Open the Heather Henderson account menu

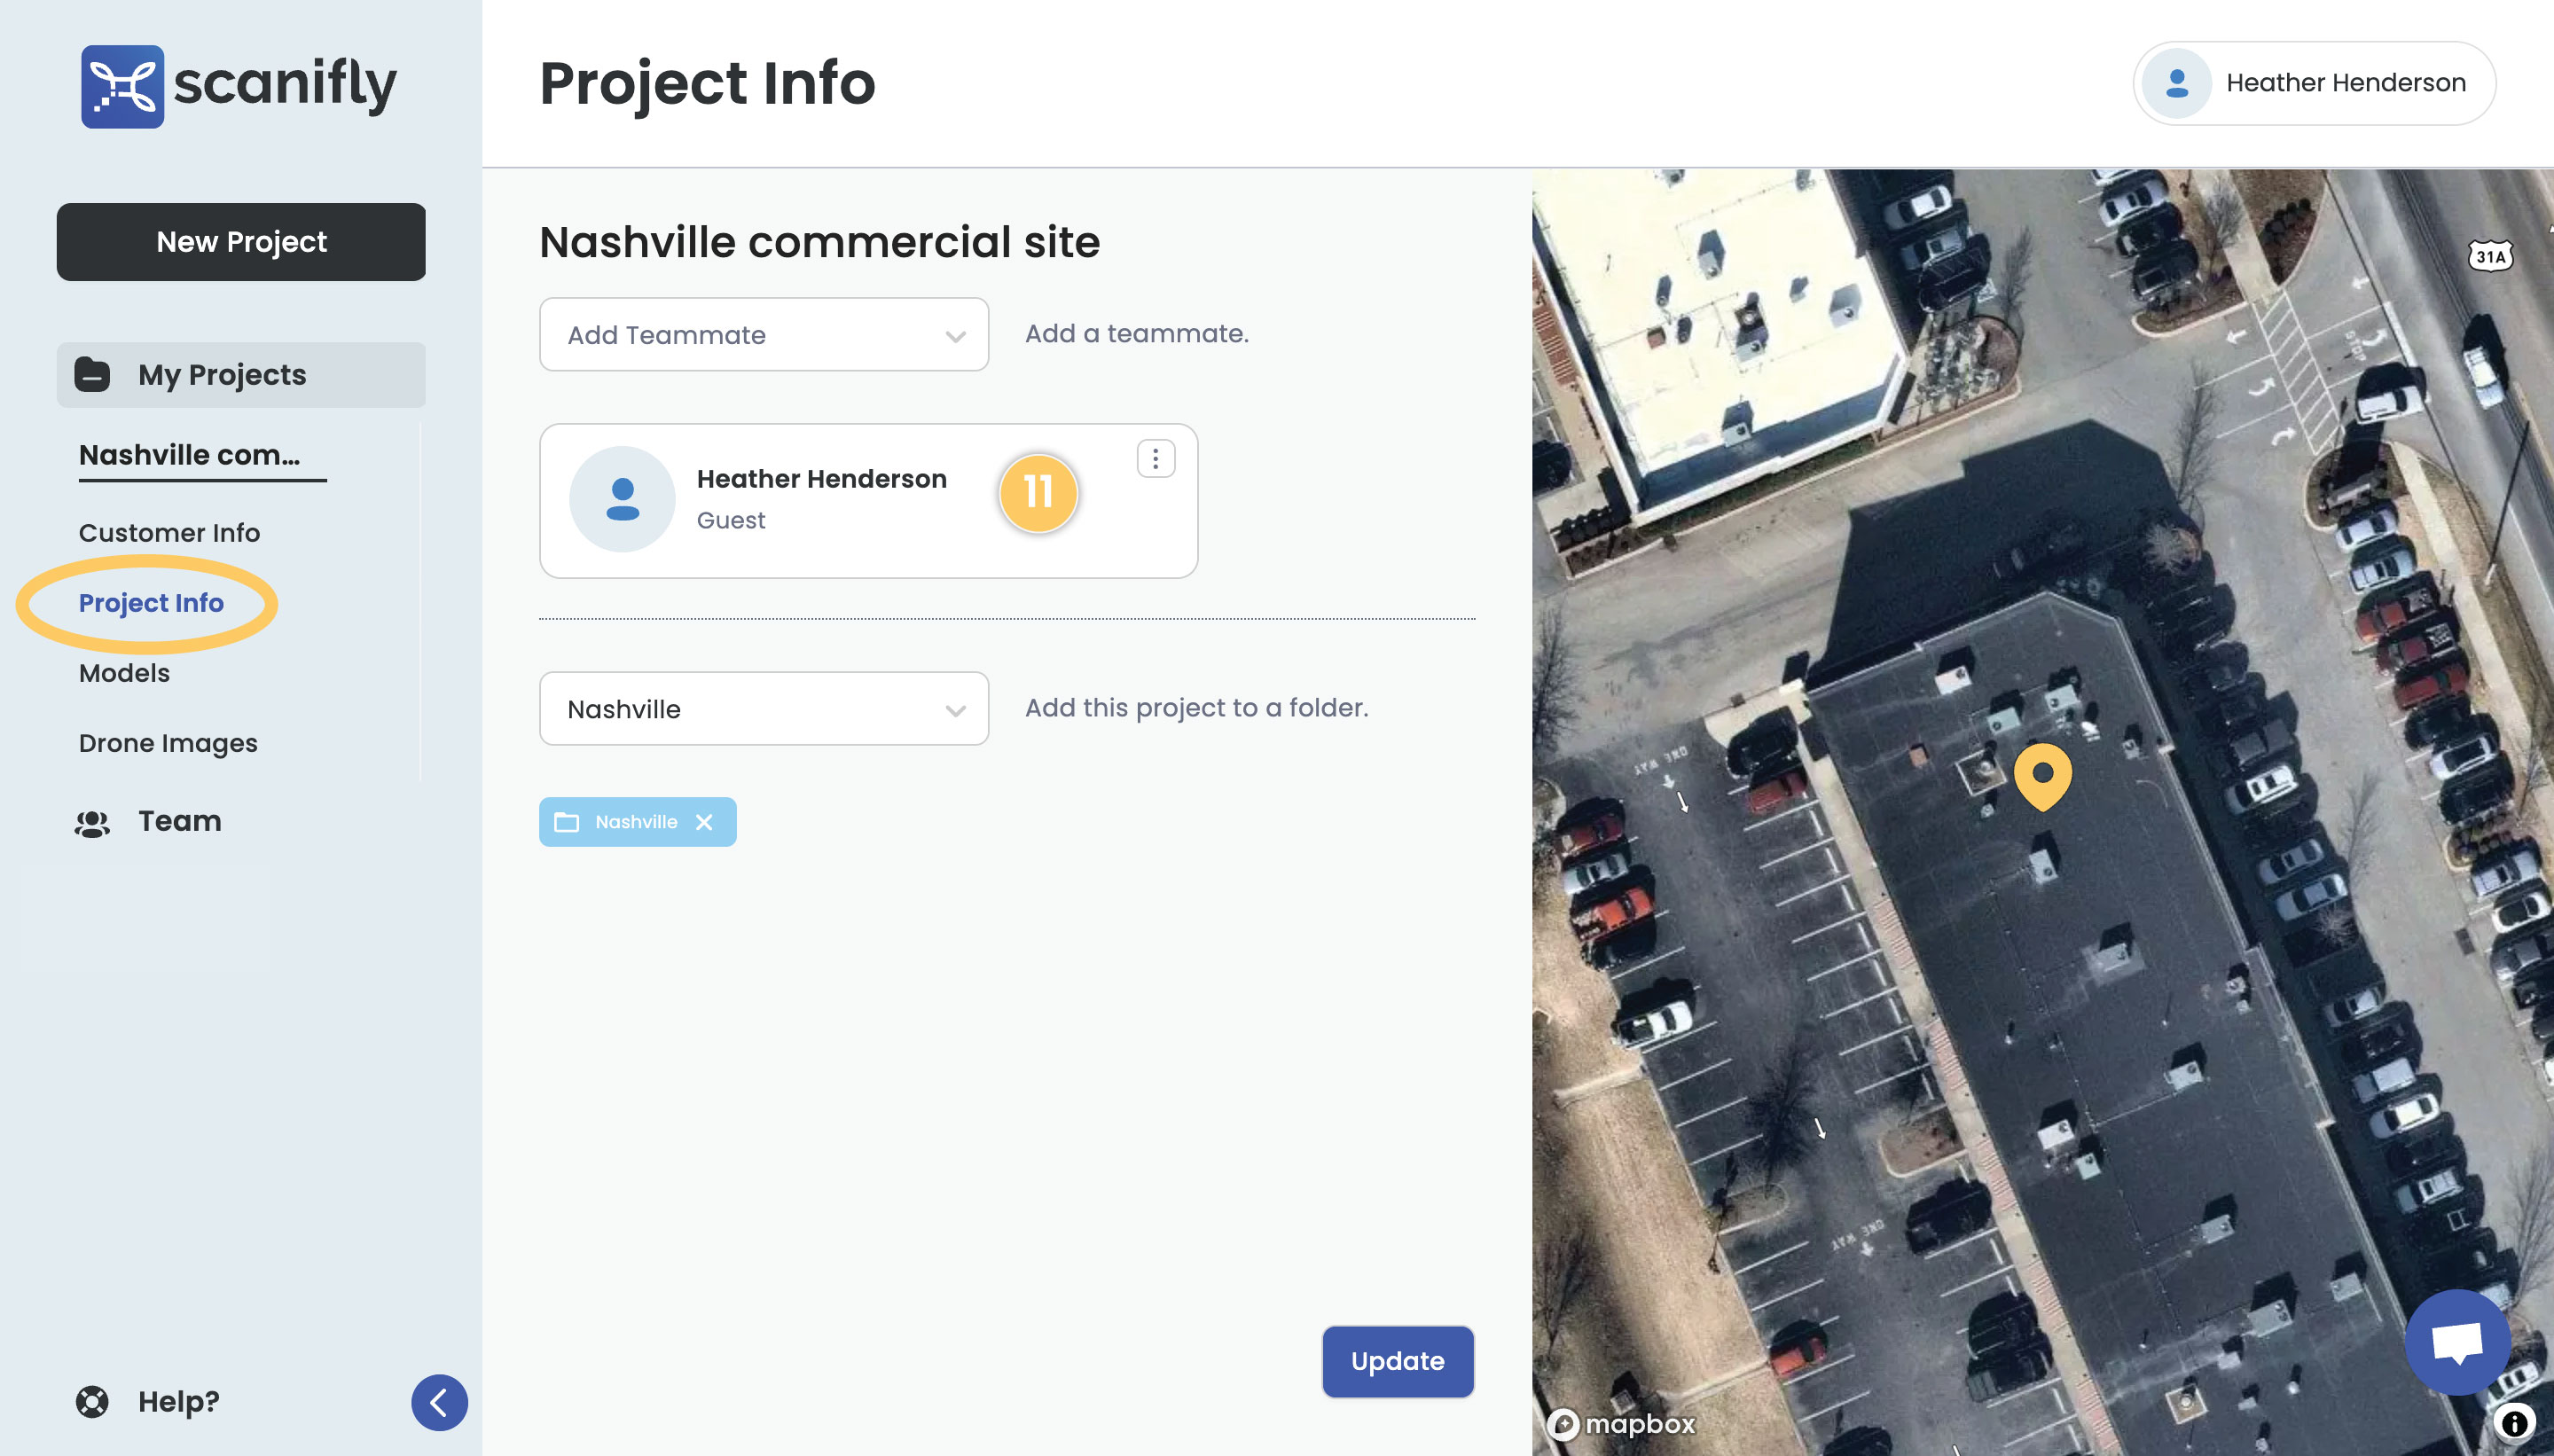click(2313, 83)
